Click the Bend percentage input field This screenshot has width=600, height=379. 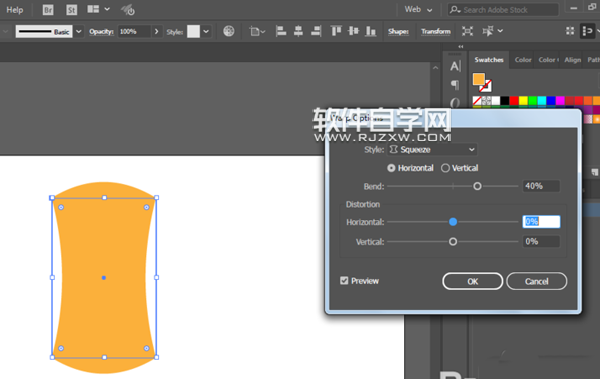[x=541, y=186]
